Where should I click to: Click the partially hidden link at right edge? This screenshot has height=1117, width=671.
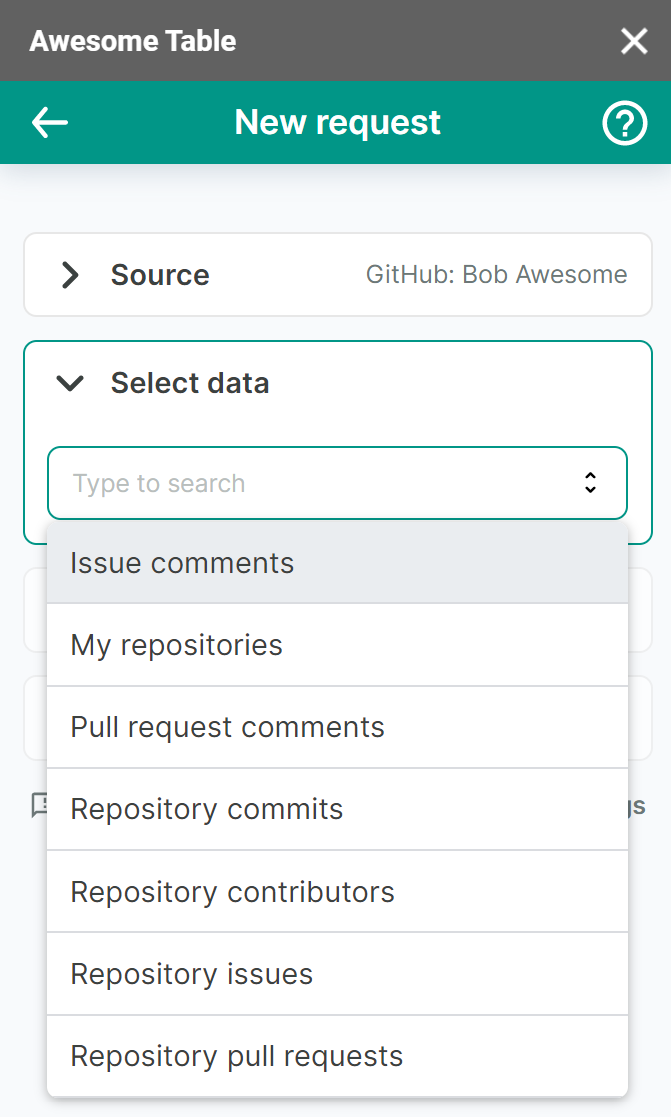[637, 806]
